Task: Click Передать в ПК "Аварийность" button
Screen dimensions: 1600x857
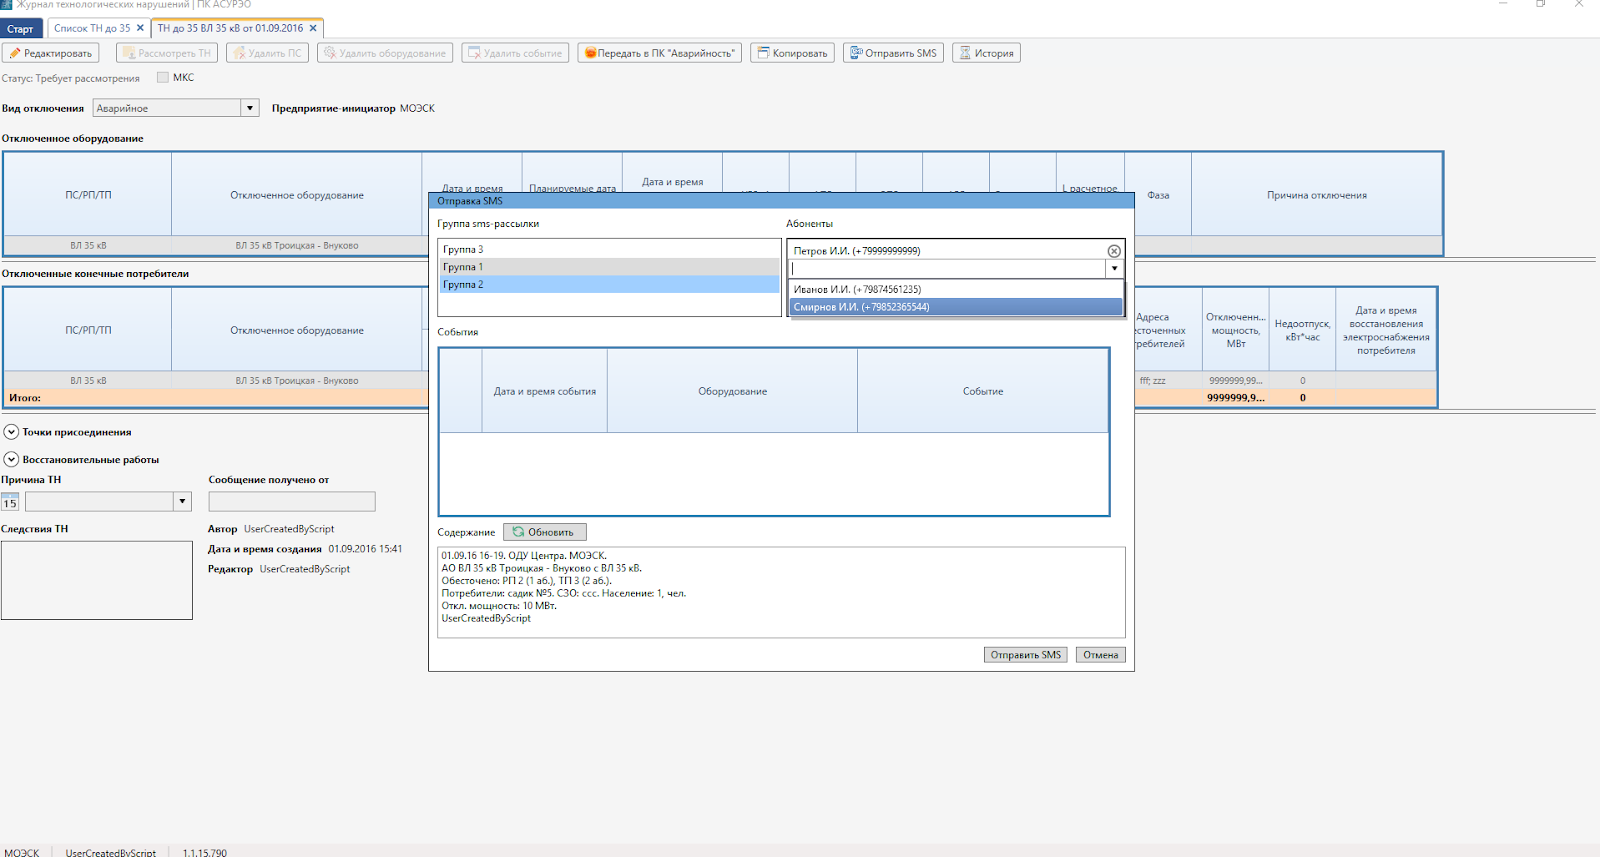Action: click(x=659, y=53)
